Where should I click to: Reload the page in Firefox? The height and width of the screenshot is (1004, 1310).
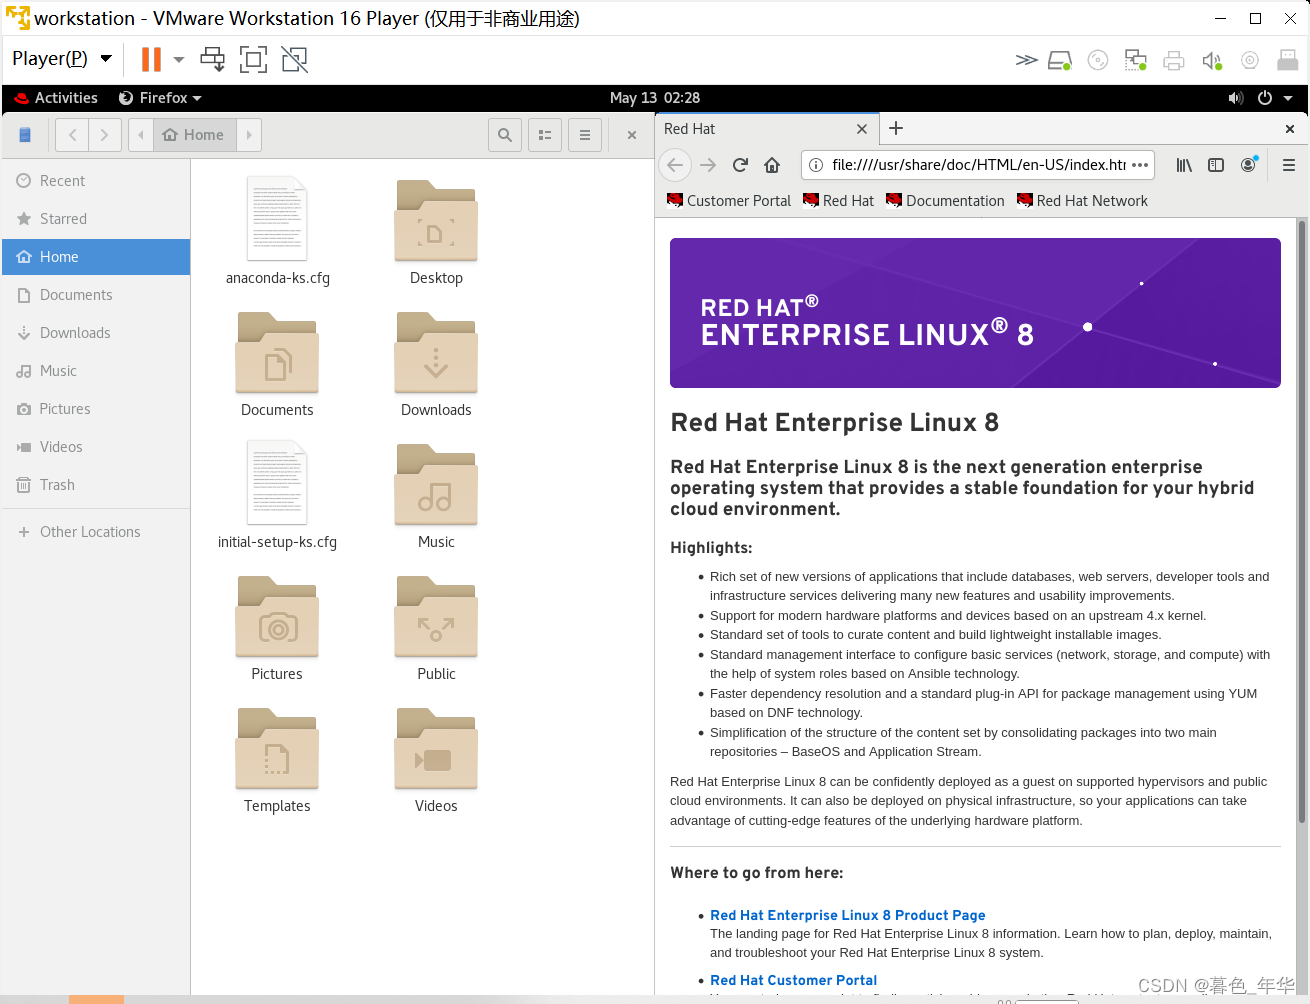(740, 165)
